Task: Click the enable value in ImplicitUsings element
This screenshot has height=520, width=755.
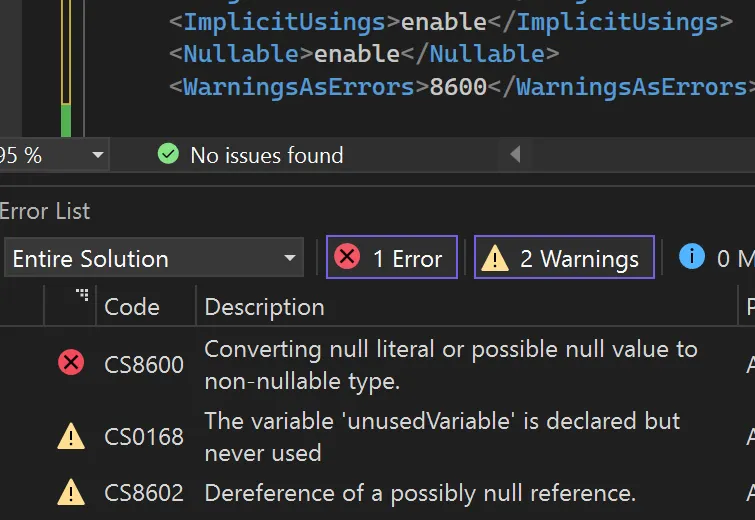Action: (443, 22)
